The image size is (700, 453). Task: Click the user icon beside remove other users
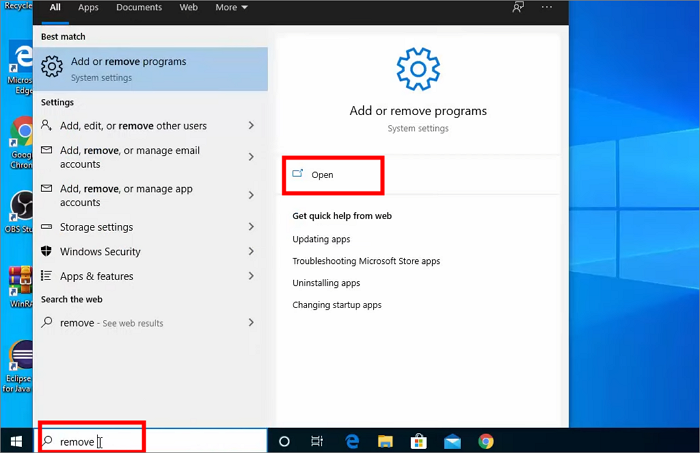46,125
